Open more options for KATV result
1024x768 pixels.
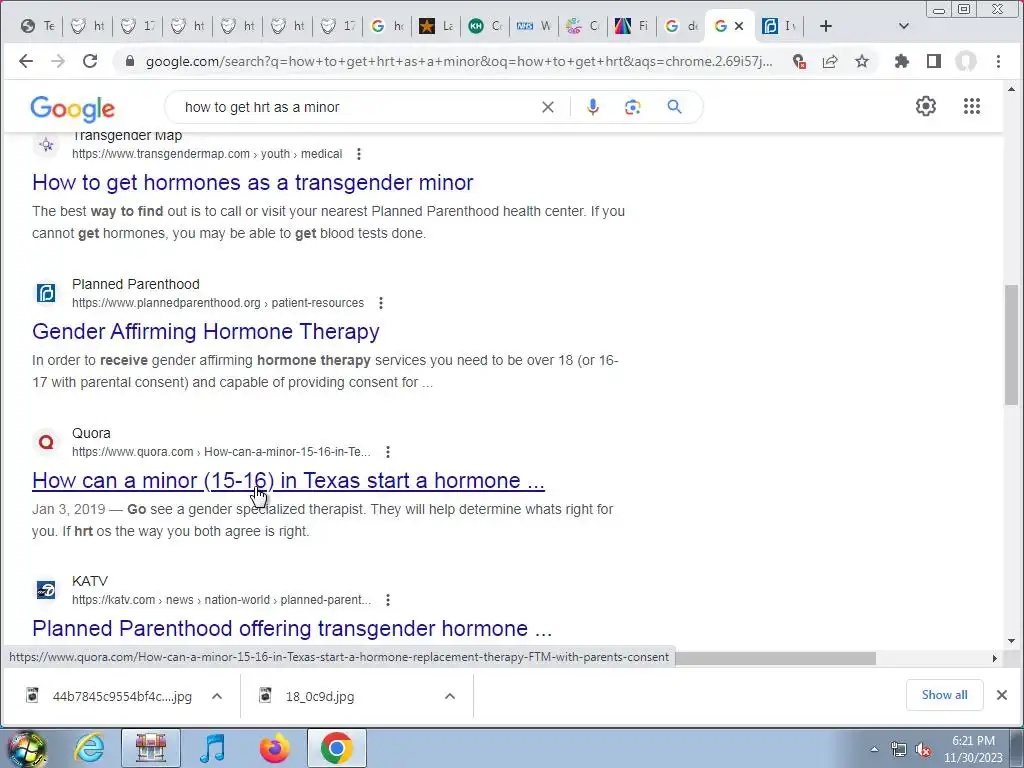click(388, 600)
